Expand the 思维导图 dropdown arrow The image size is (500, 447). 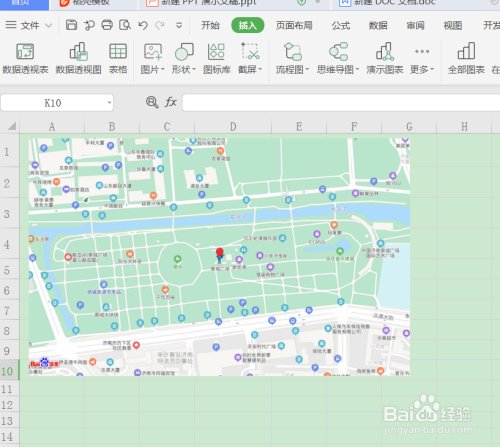(357, 69)
